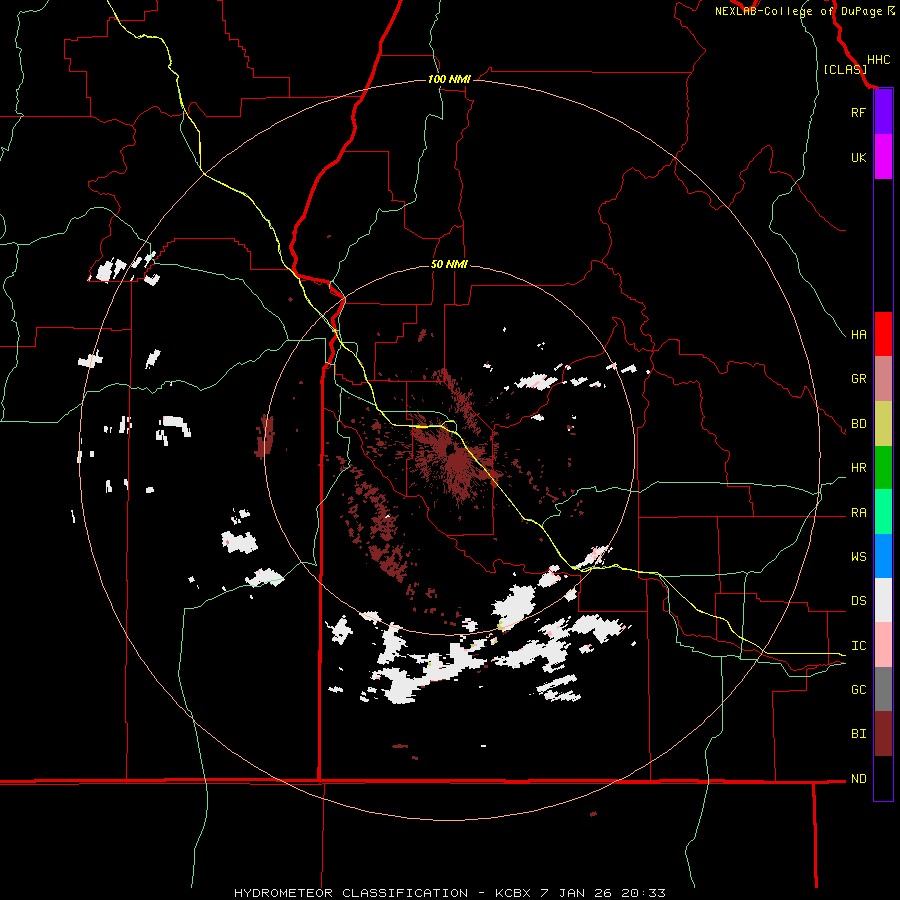
Task: Click the UK magenta legend swatch
Action: 883,157
